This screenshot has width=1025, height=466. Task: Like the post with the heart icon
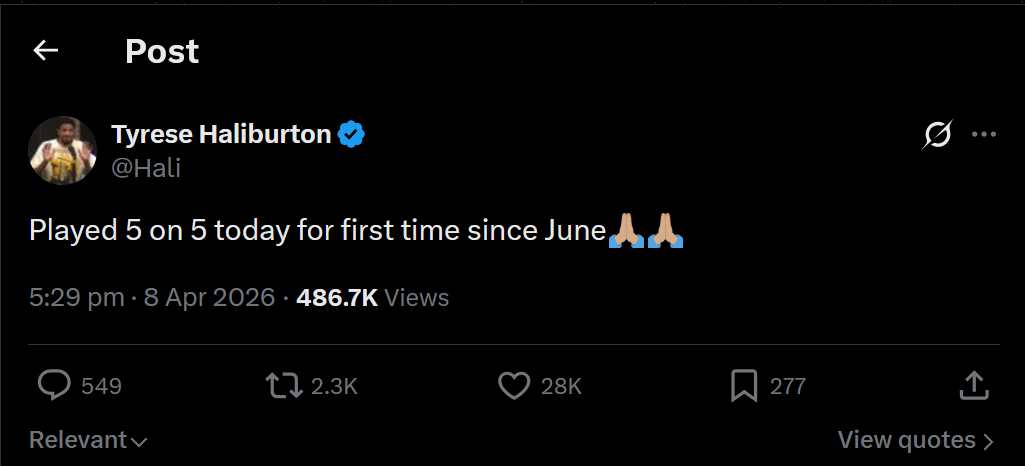tap(514, 386)
